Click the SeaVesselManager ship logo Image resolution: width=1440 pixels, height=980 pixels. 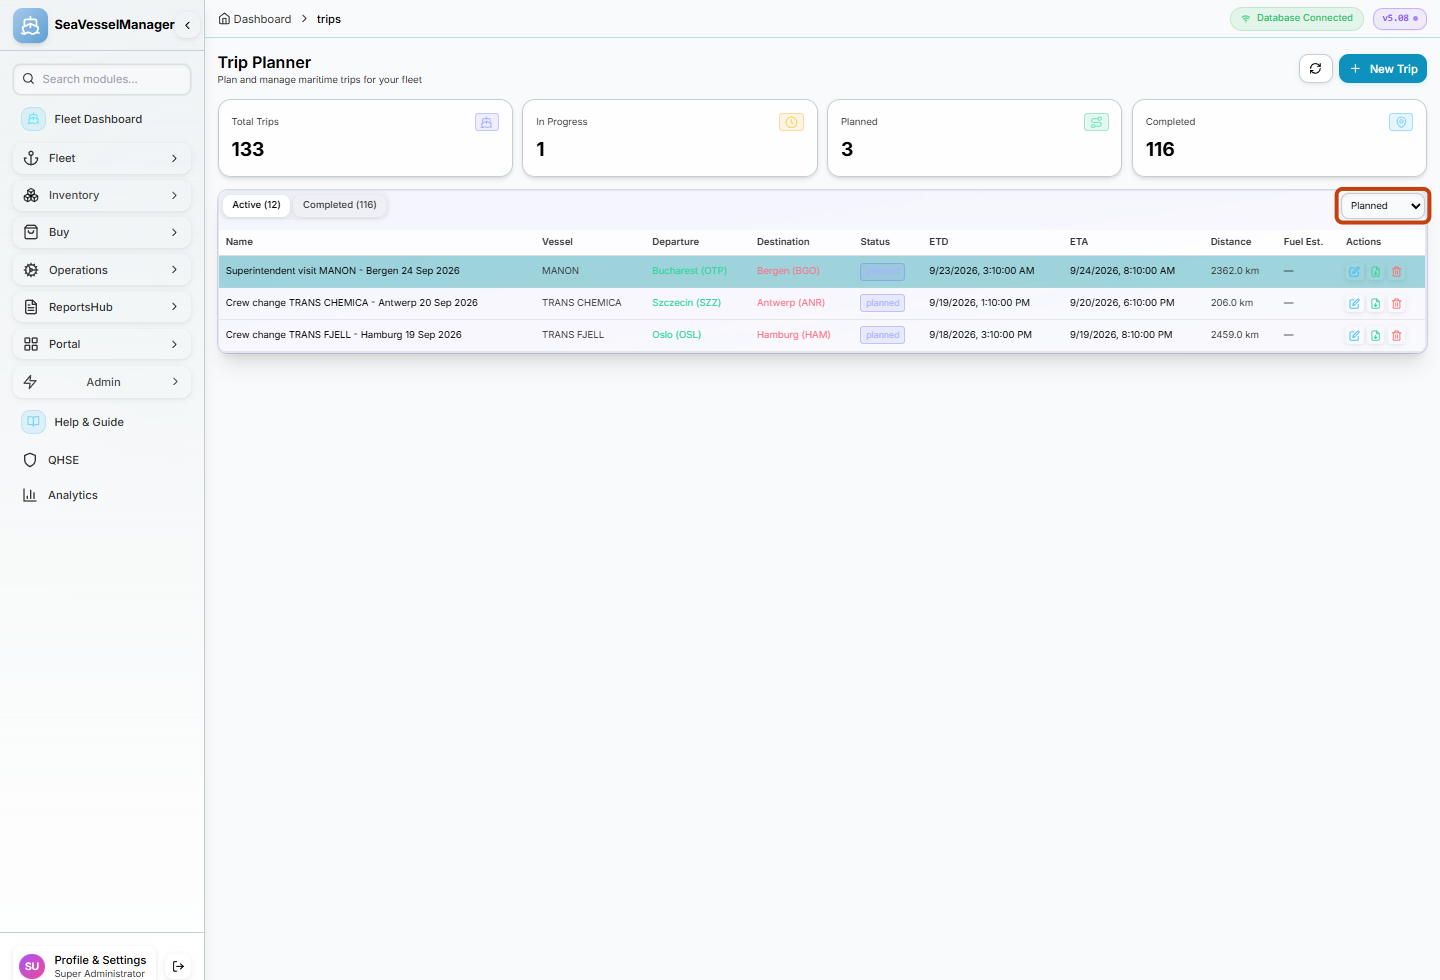click(30, 25)
